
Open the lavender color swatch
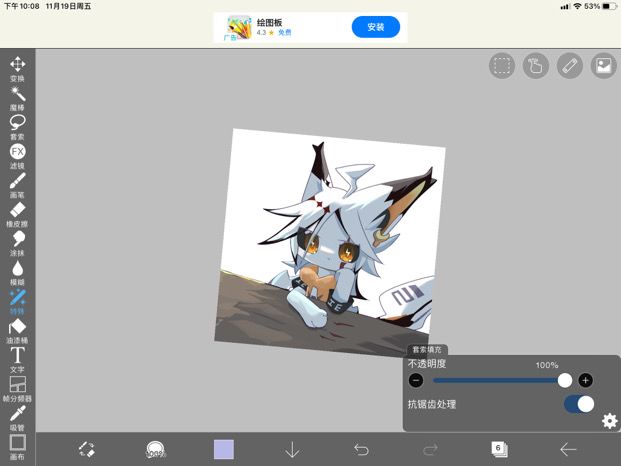[x=224, y=449]
